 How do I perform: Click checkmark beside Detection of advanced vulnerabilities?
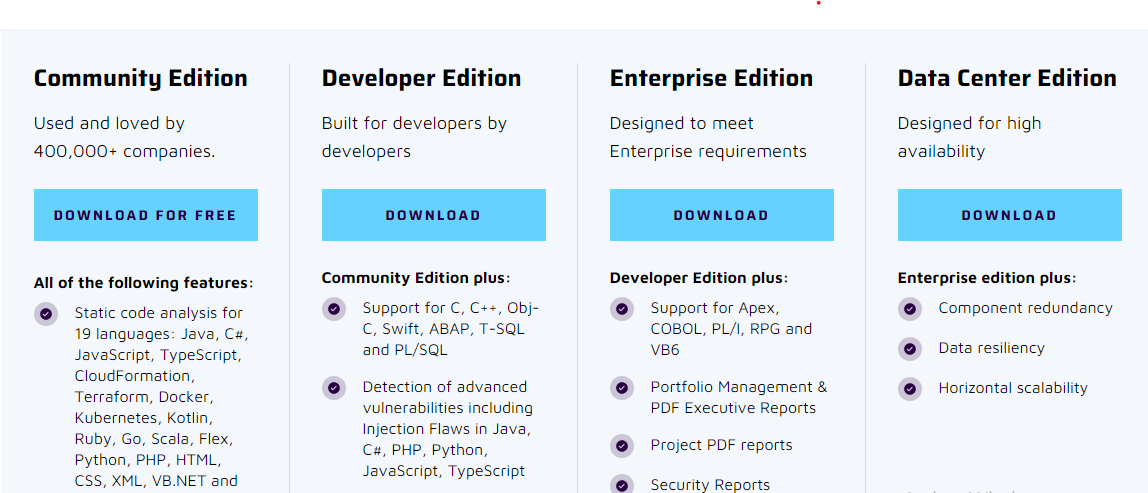(334, 388)
